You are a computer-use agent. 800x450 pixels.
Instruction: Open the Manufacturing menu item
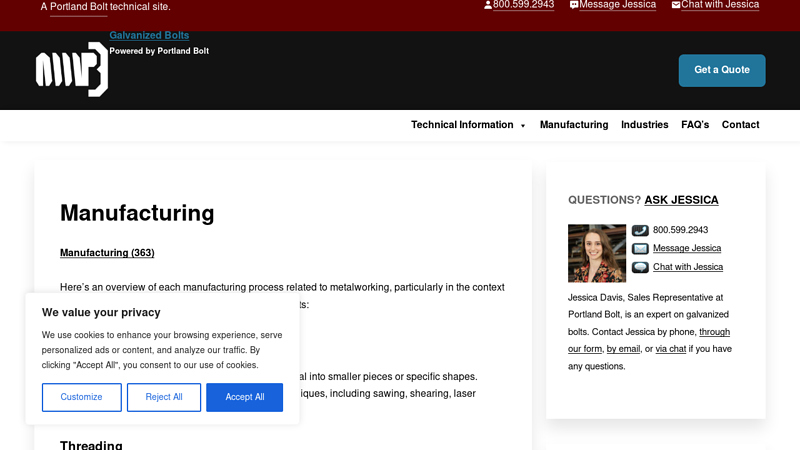point(574,125)
